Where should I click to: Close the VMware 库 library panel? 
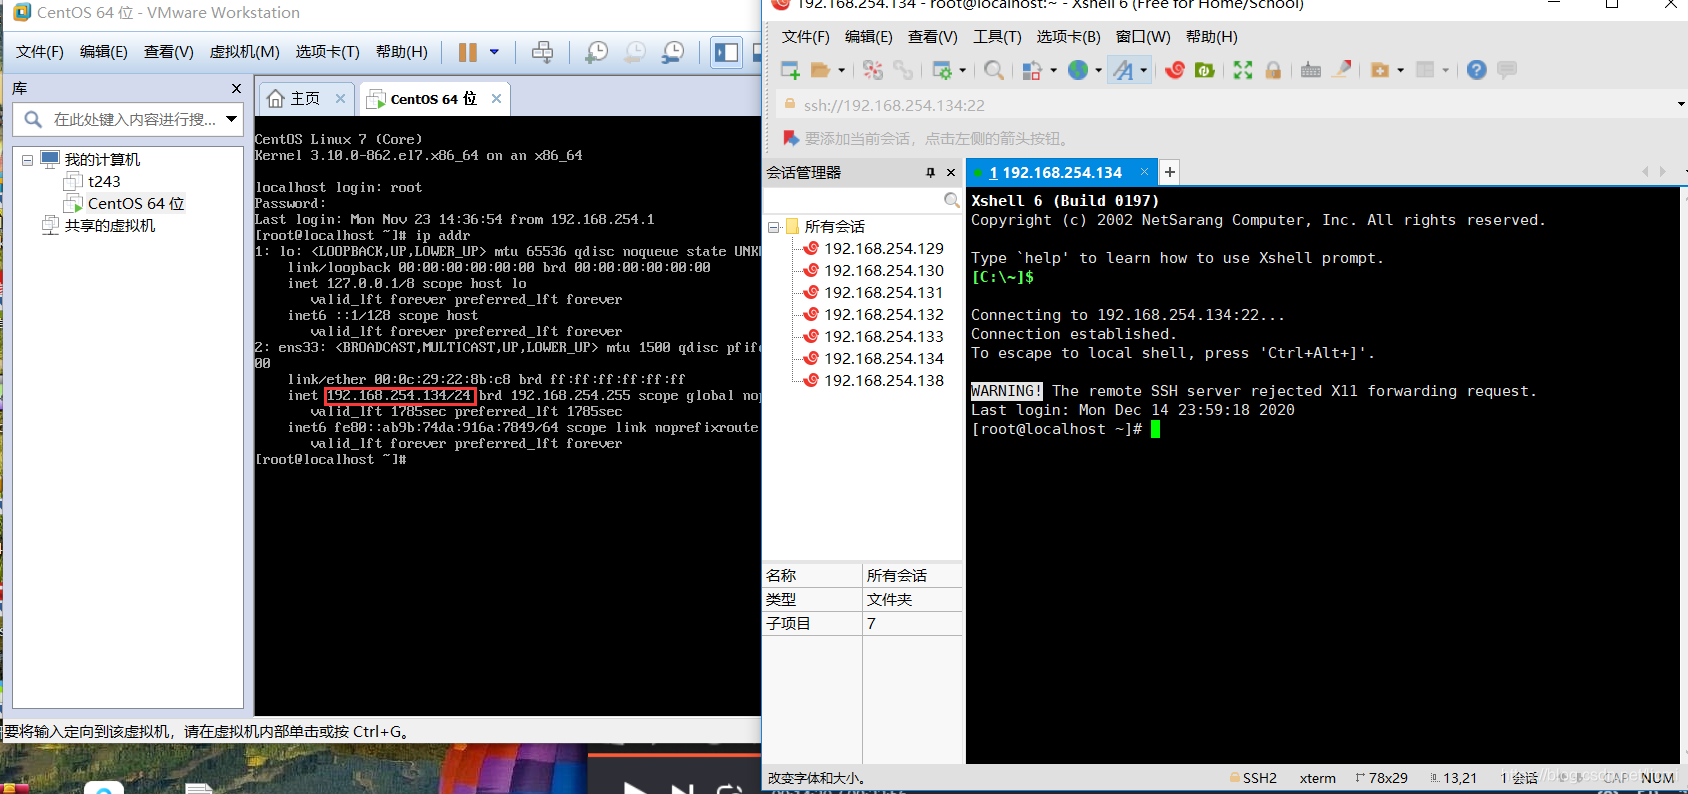236,89
